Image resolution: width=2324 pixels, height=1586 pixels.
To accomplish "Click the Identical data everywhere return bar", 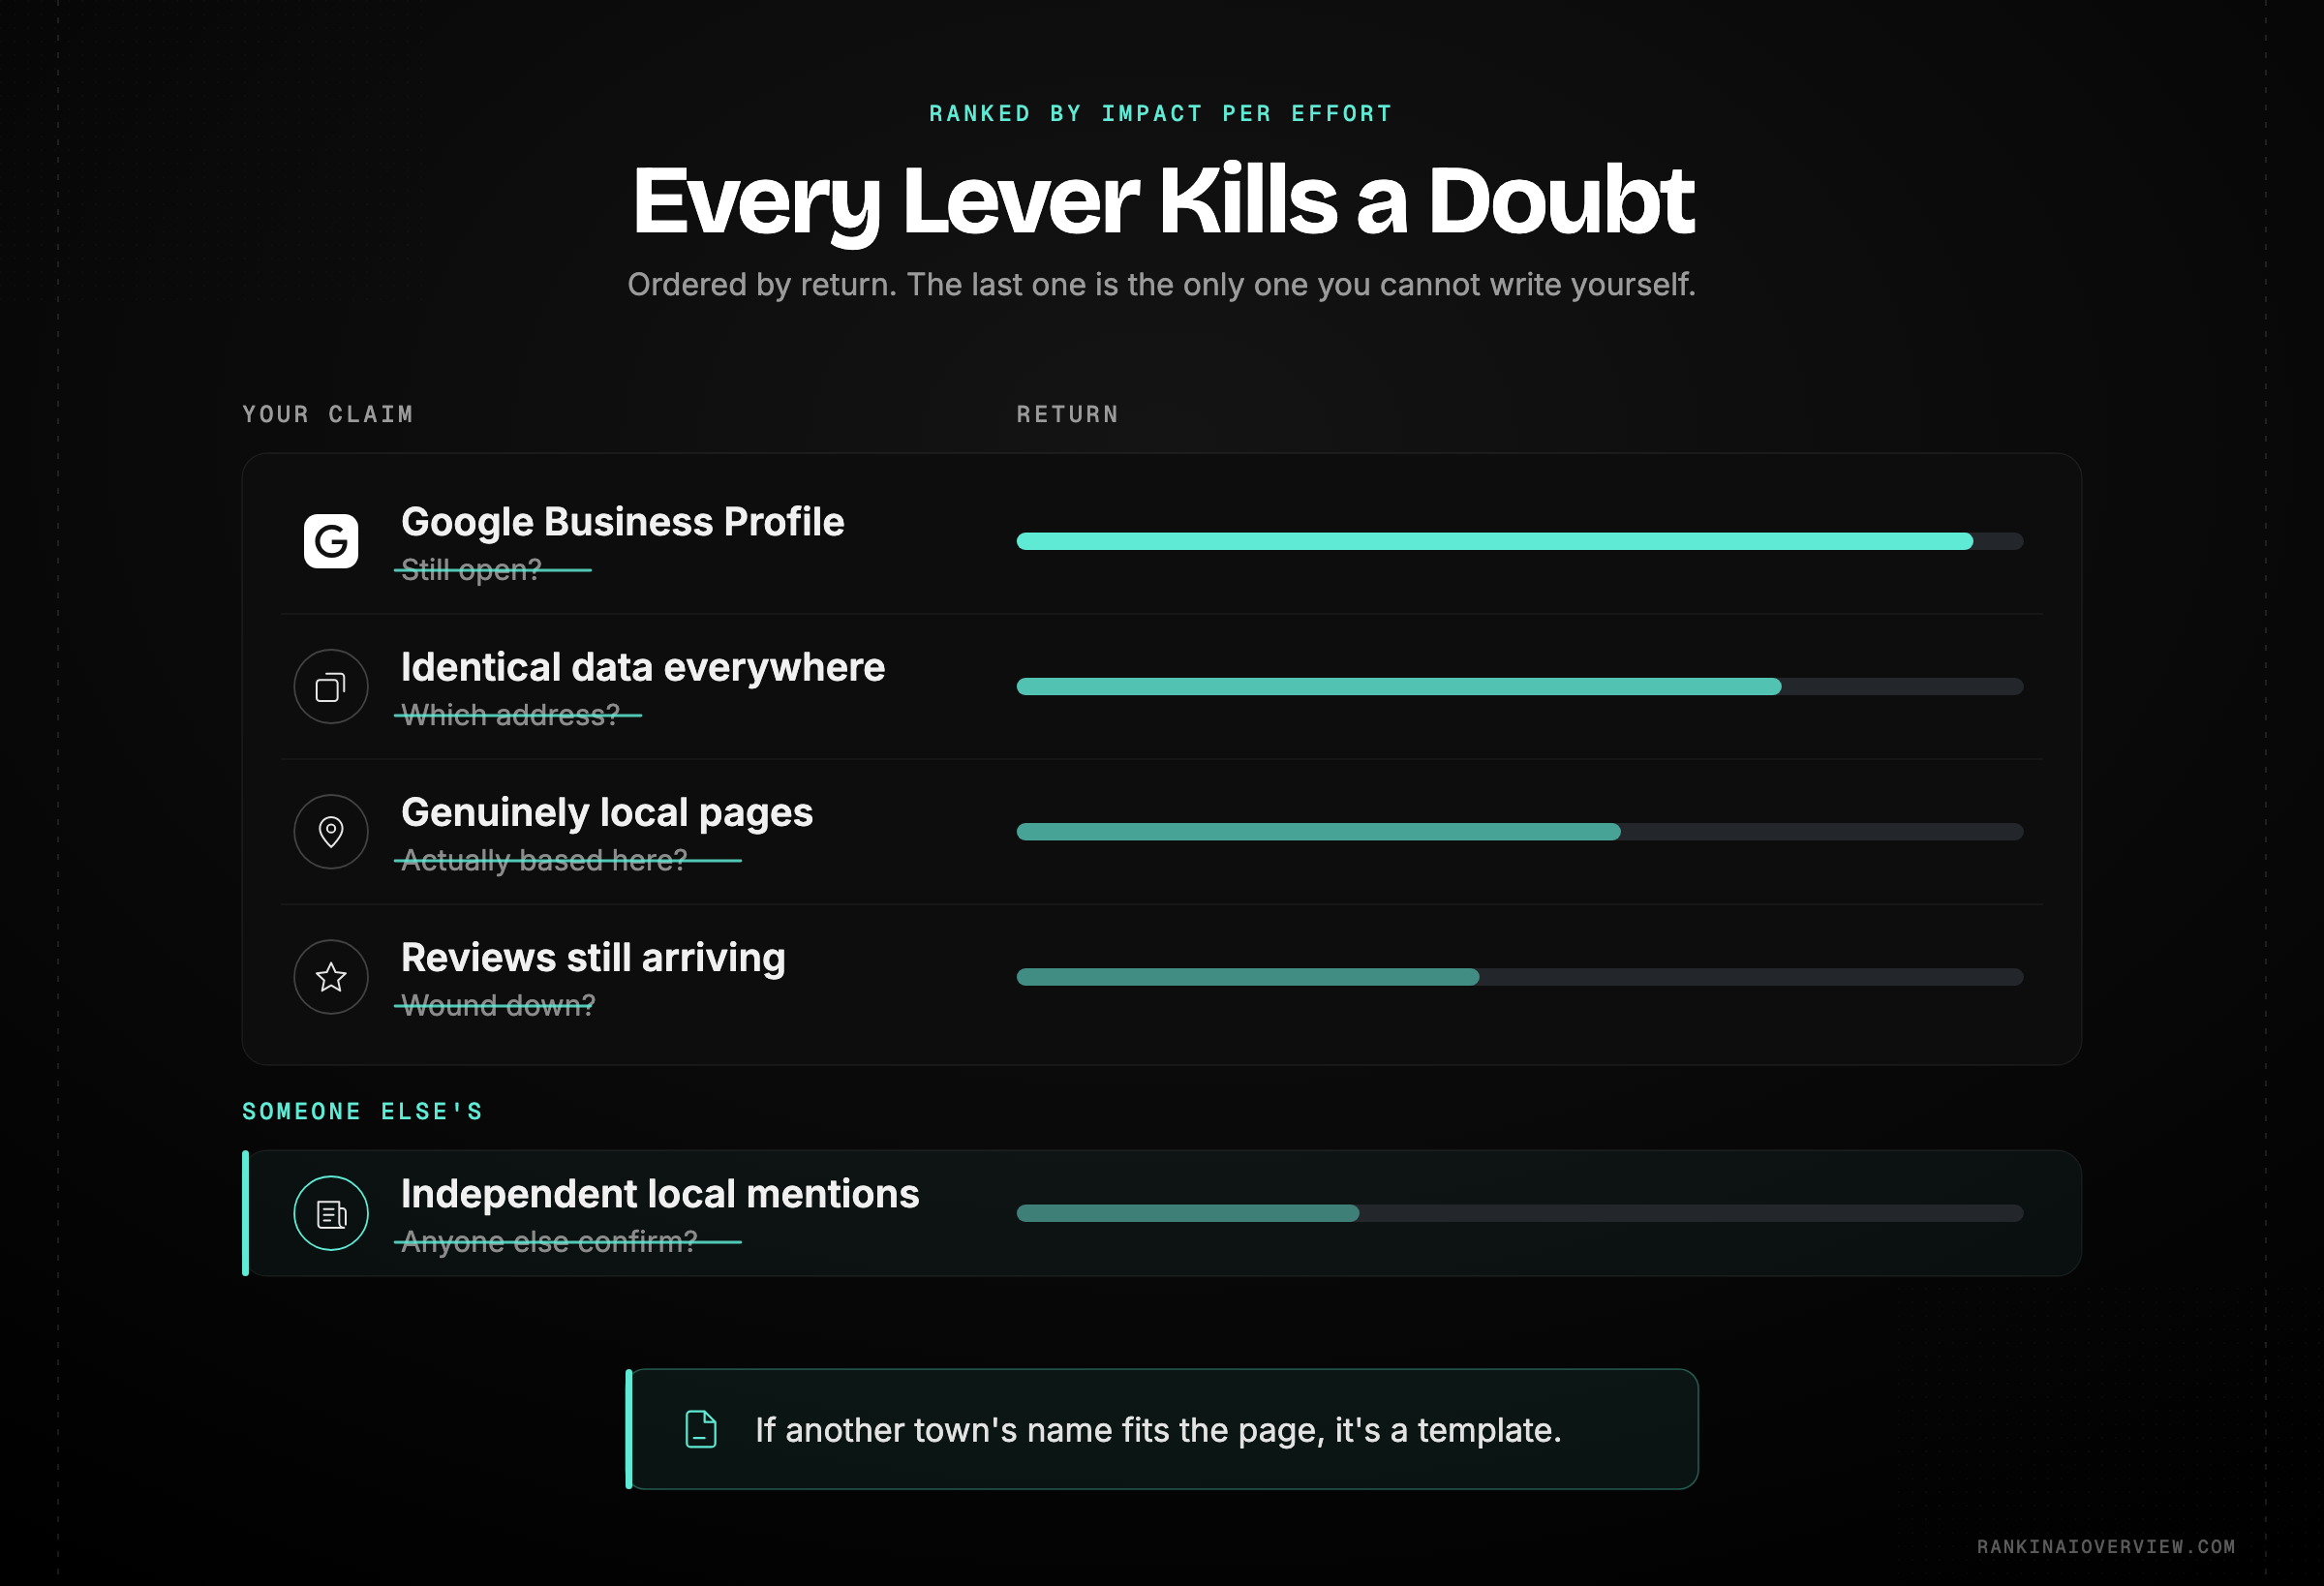I will [1519, 686].
